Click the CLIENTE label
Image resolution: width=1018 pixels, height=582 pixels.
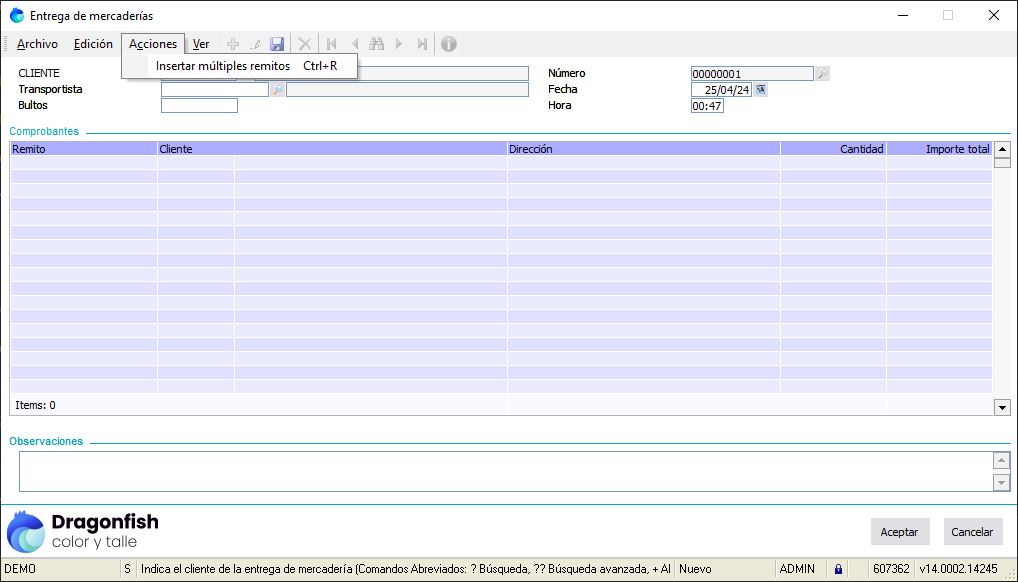(39, 73)
